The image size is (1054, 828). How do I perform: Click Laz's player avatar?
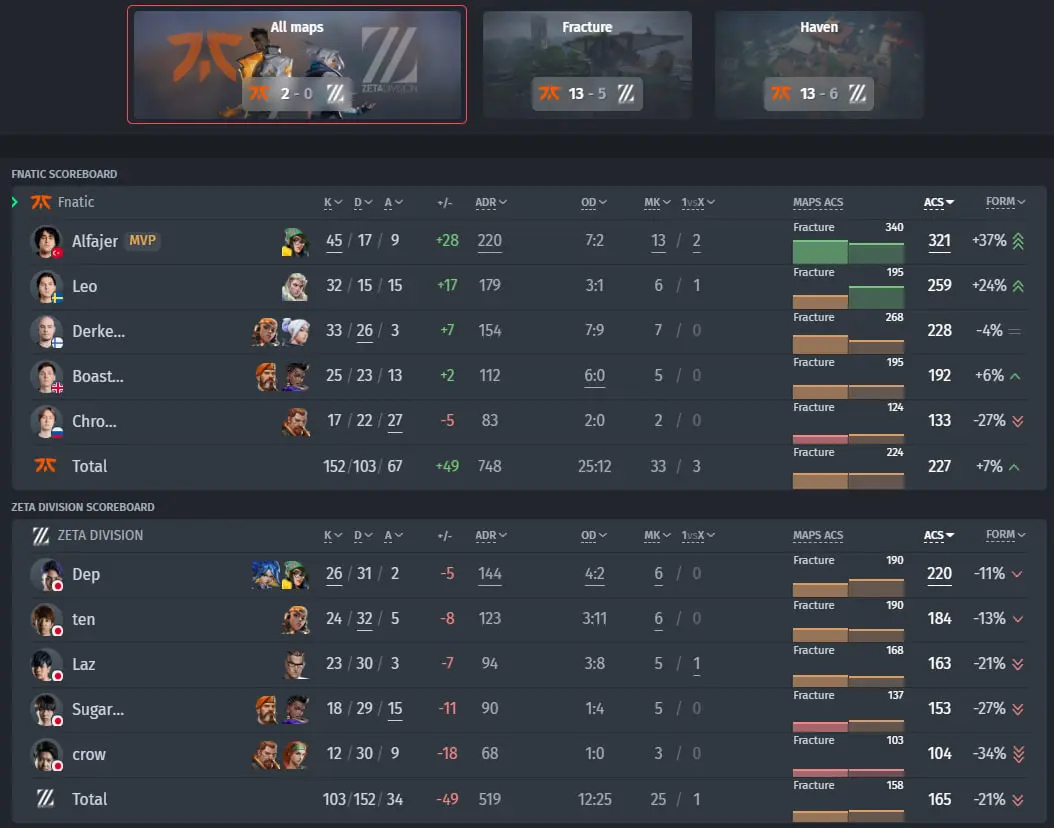point(46,665)
